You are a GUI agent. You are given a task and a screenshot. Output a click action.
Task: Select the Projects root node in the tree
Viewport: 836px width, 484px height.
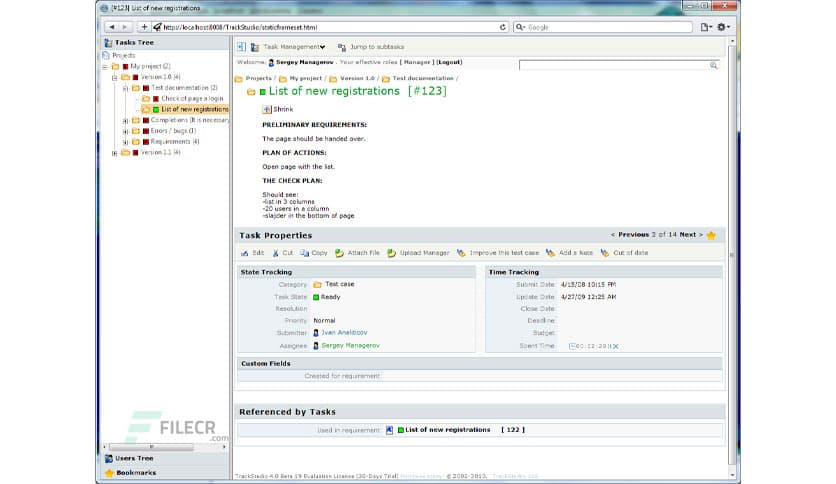(124, 55)
